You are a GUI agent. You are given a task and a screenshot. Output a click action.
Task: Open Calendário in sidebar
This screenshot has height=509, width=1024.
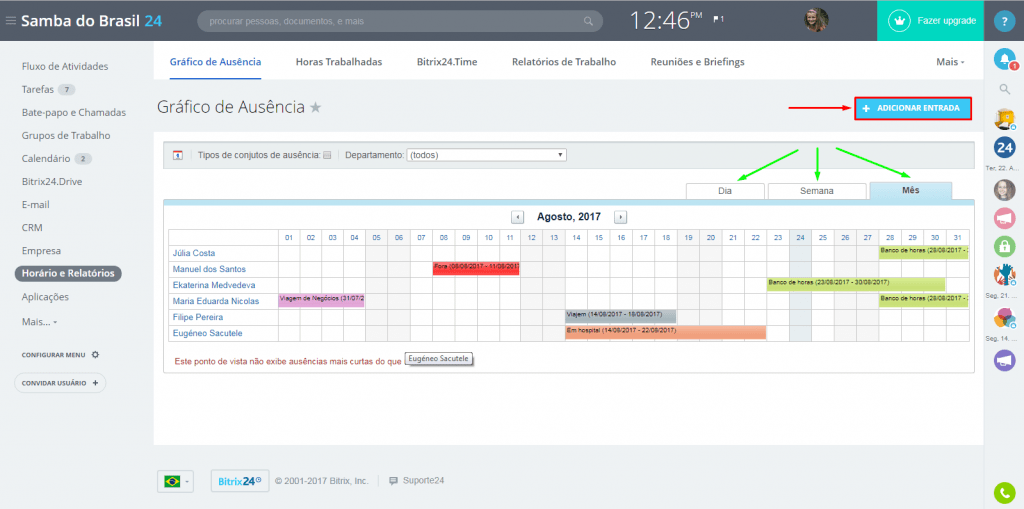click(x=46, y=158)
